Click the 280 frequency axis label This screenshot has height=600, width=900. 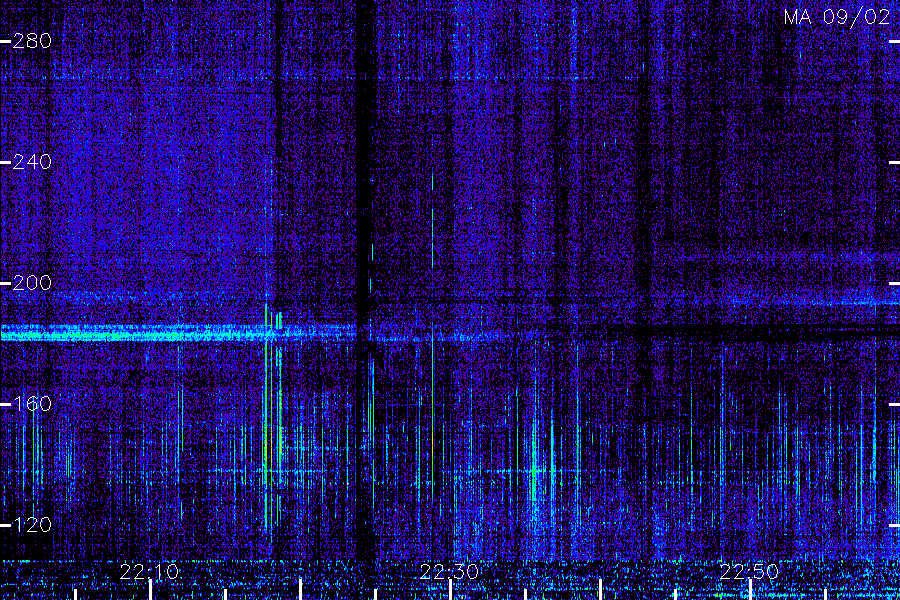(x=32, y=41)
